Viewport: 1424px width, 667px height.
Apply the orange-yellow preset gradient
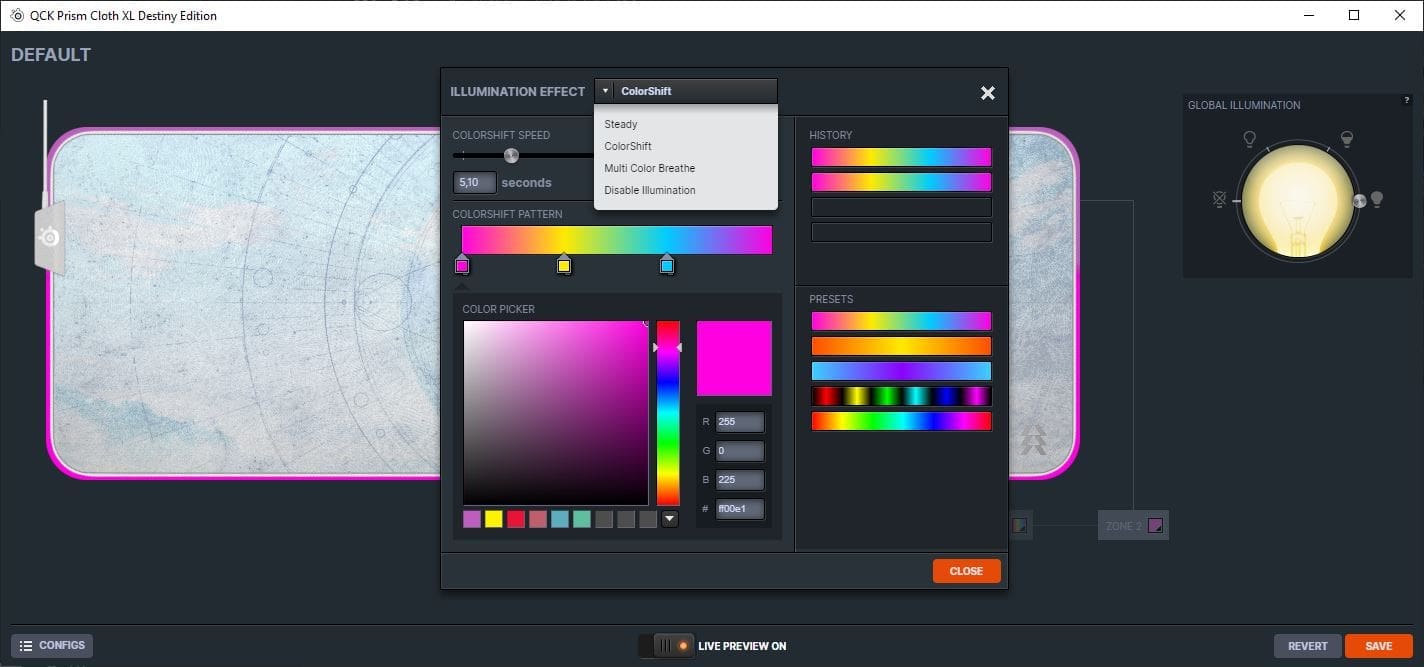tap(901, 346)
